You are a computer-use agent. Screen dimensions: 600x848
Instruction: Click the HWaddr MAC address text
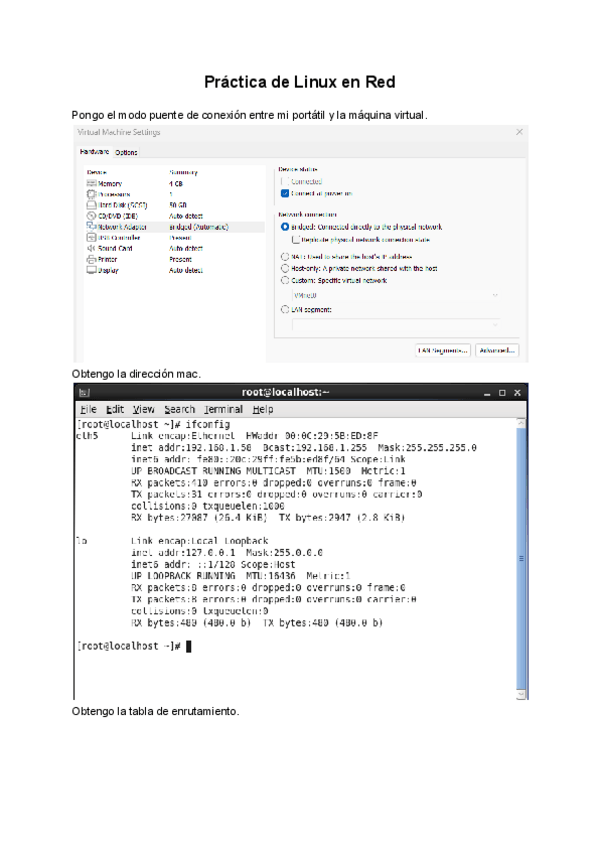point(312,436)
